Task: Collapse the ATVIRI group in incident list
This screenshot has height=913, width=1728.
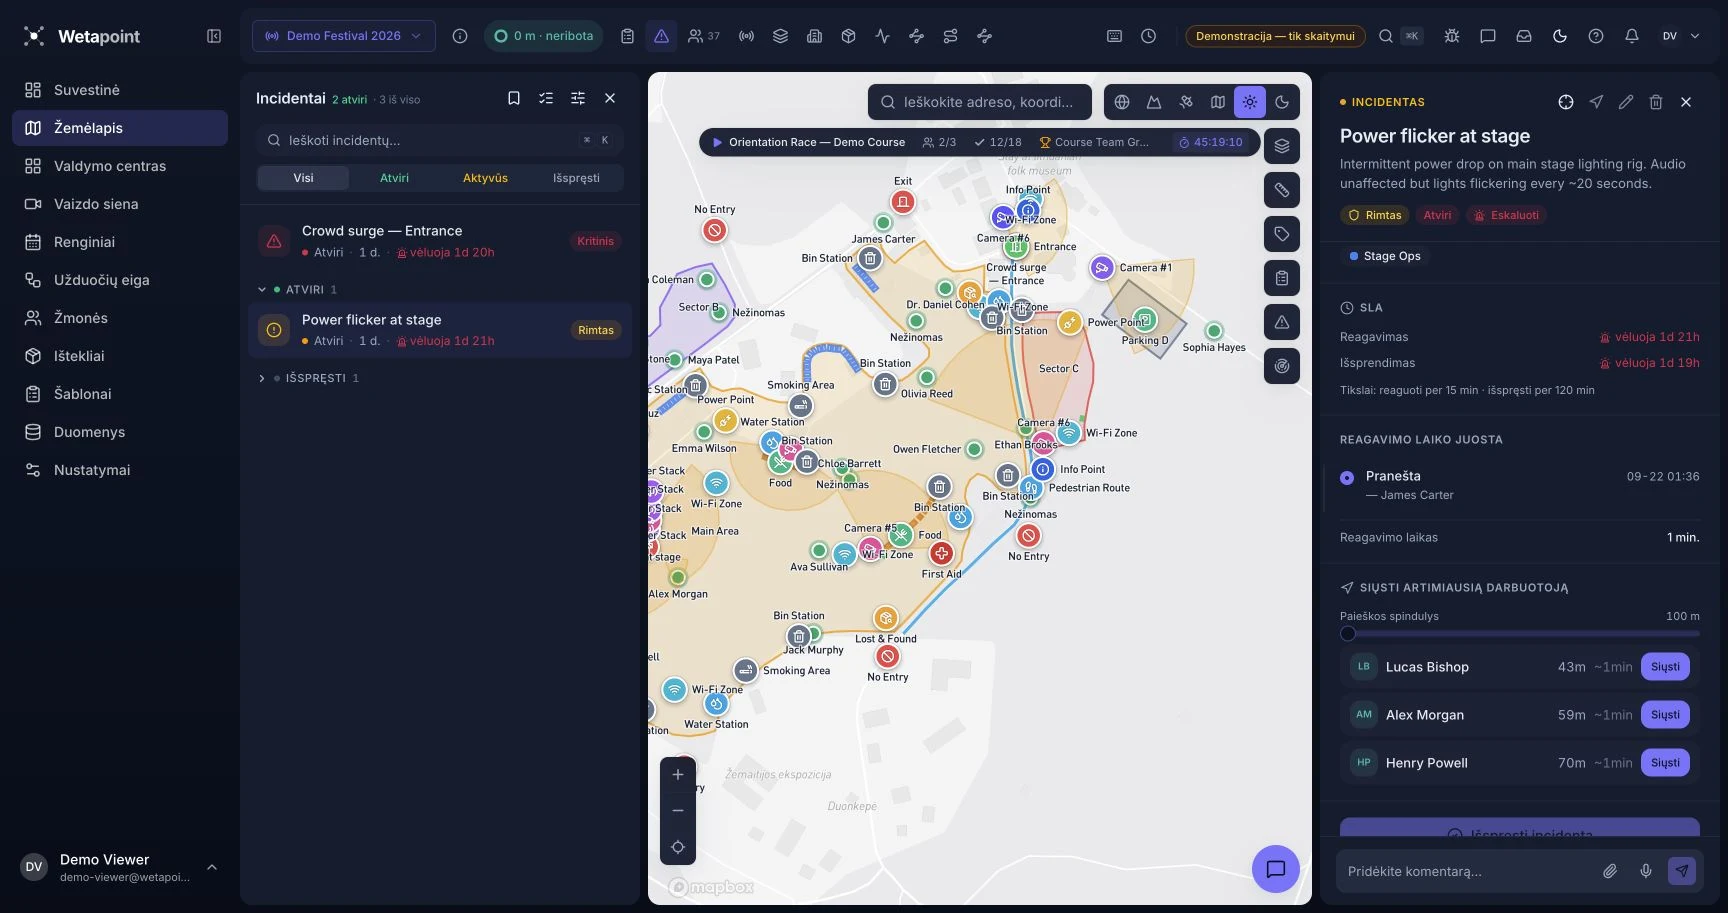Action: pos(262,290)
